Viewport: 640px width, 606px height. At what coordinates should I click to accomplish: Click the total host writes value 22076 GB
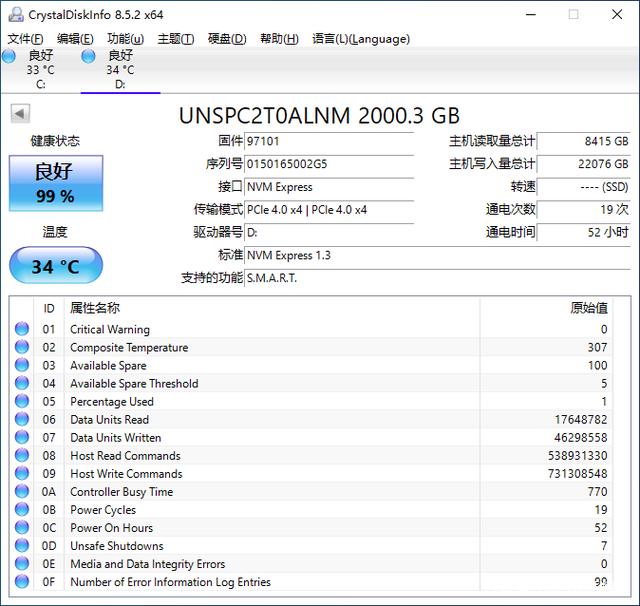click(x=584, y=164)
